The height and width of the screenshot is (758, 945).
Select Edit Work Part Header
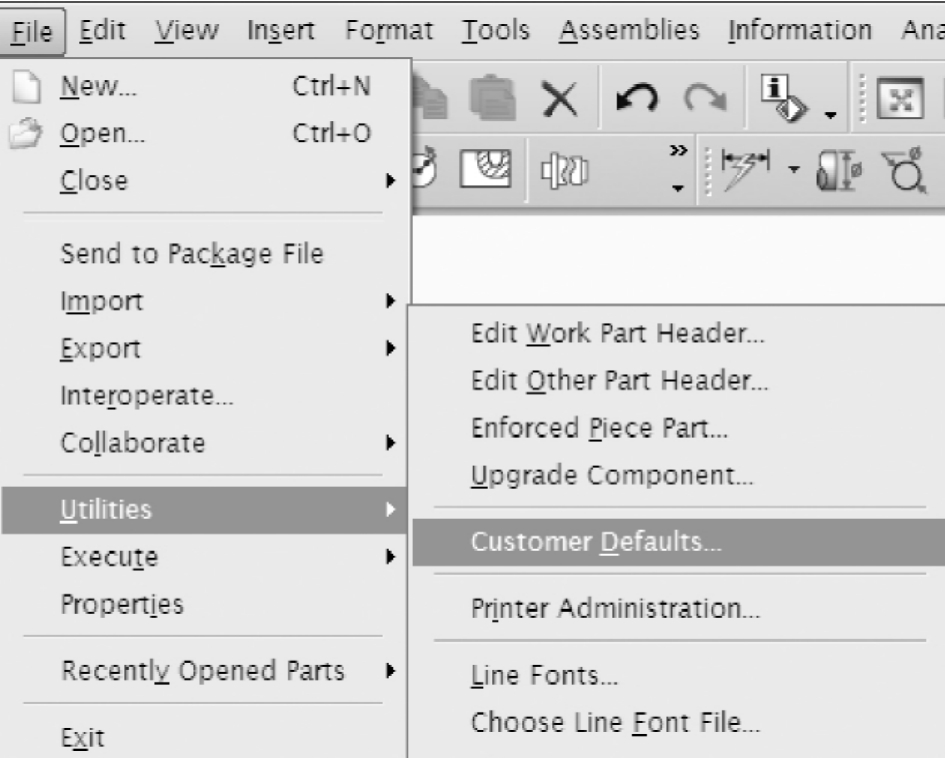click(x=618, y=334)
